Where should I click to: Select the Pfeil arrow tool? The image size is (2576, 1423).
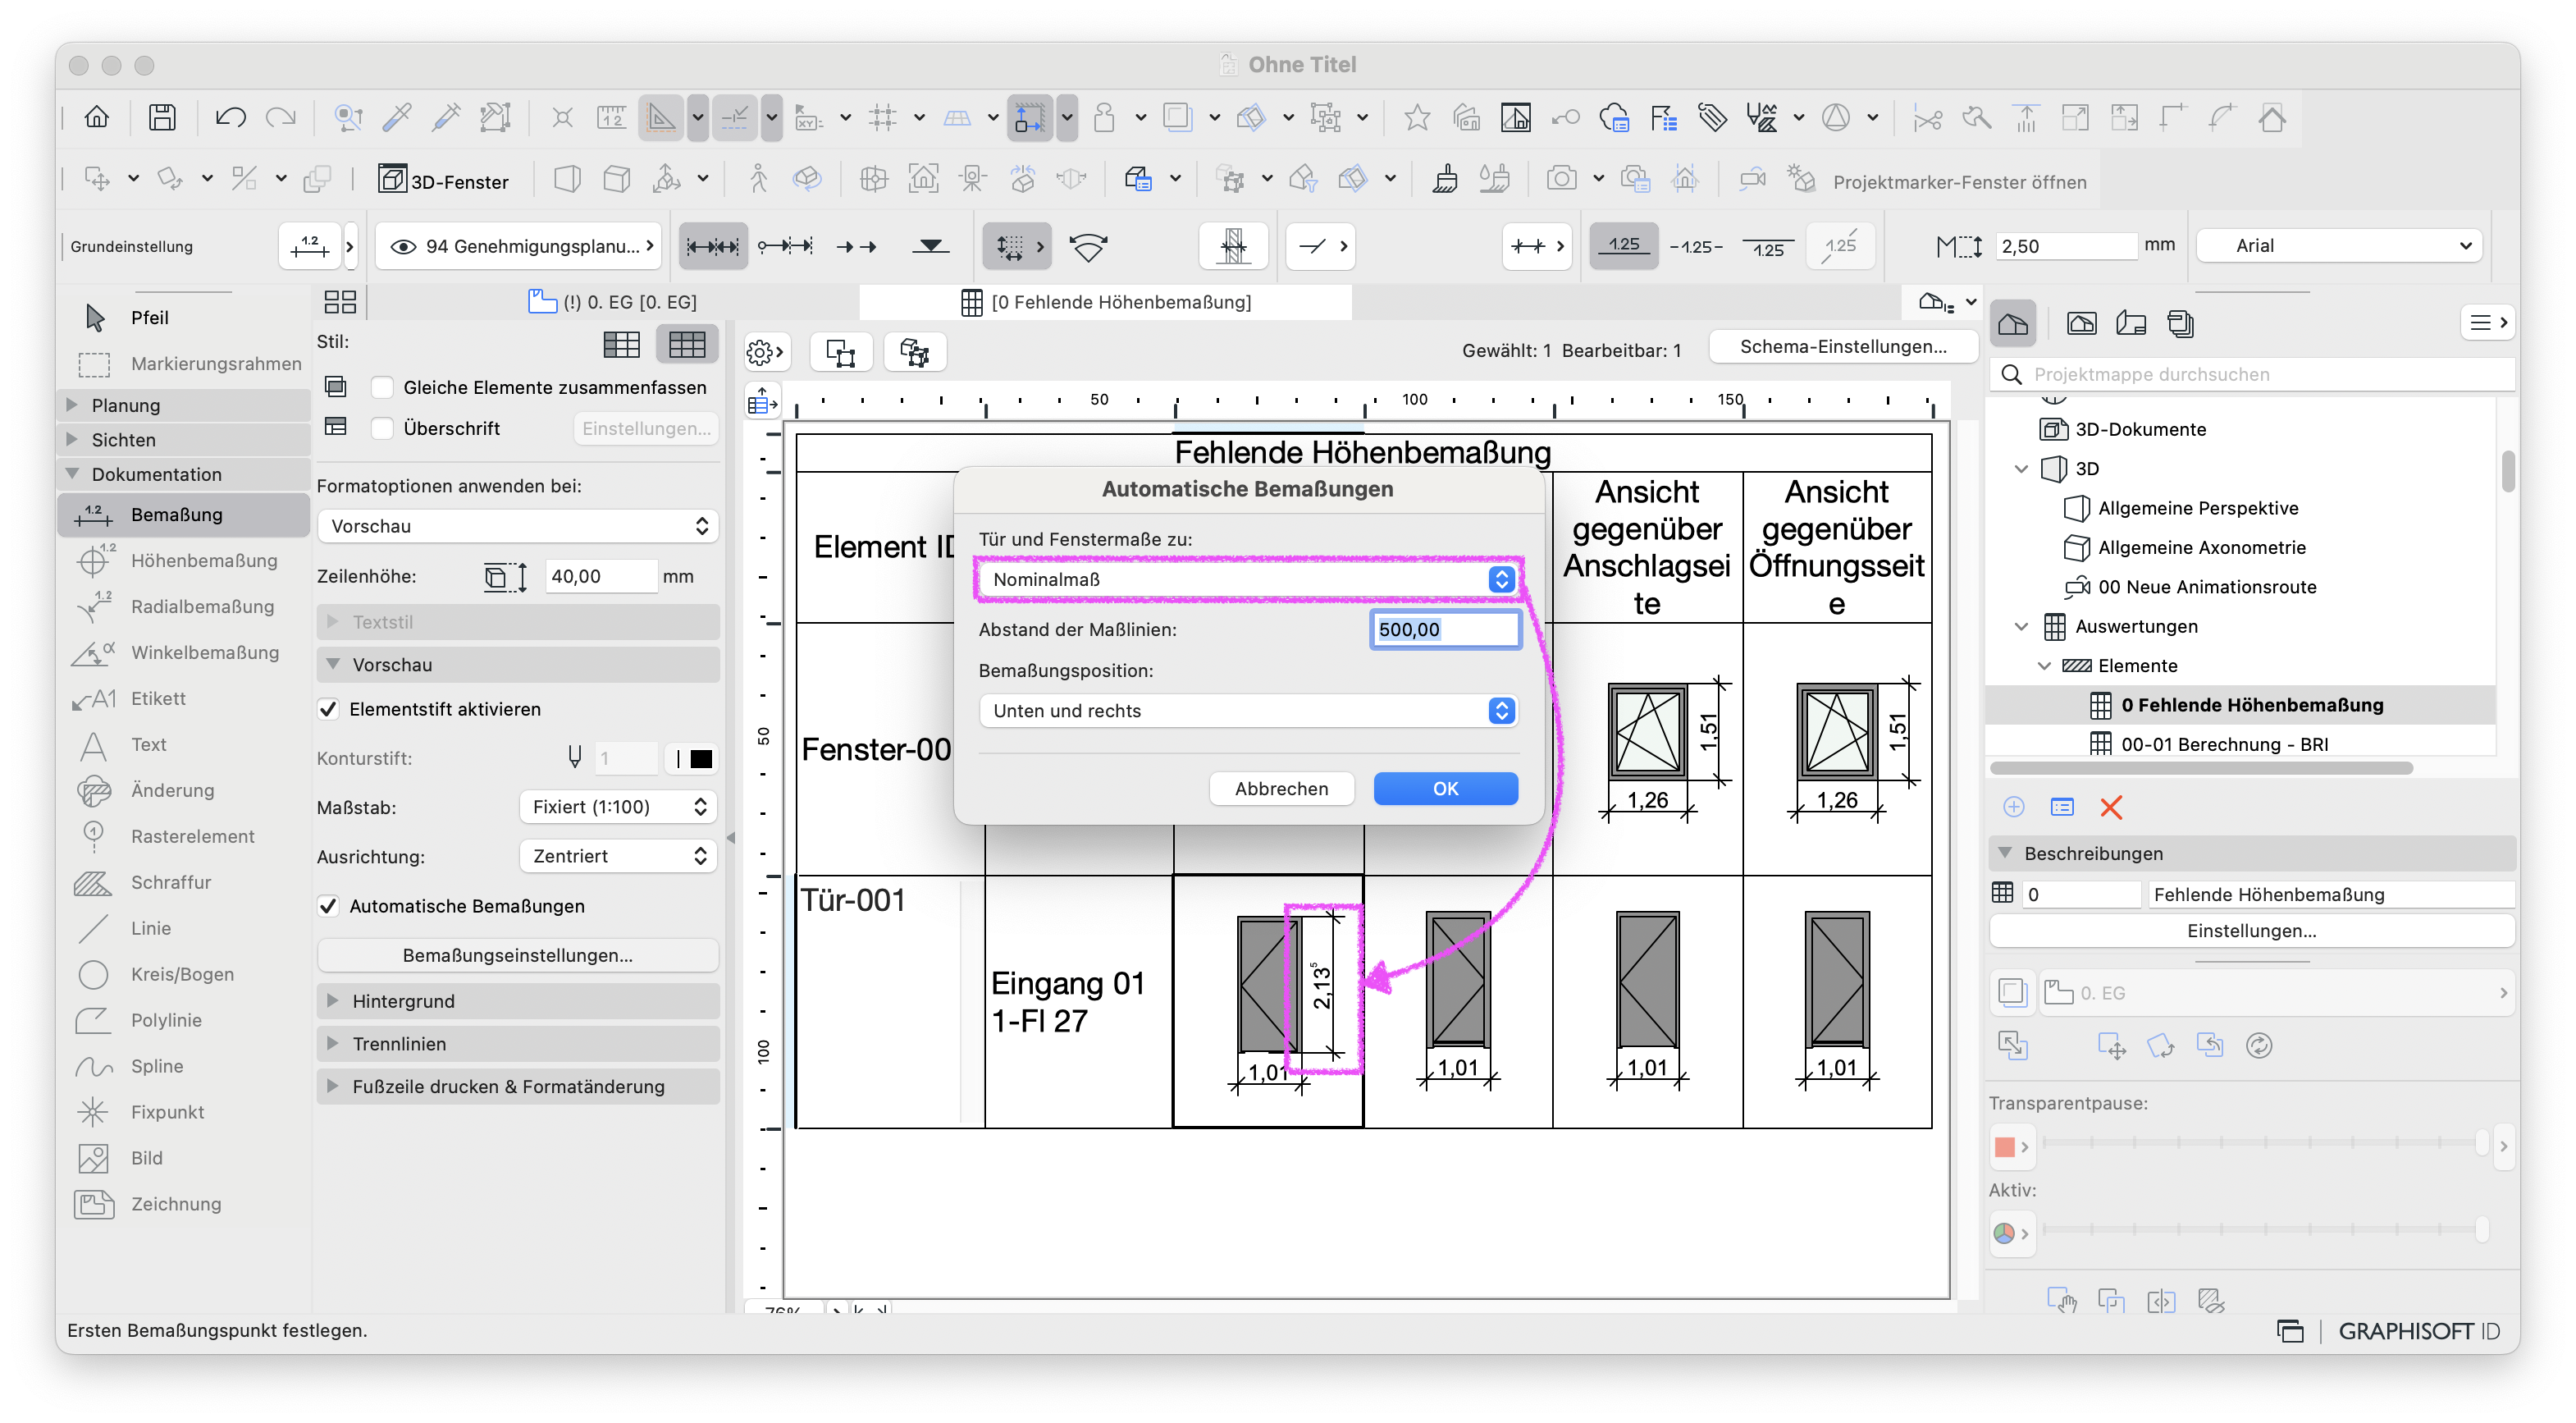(x=183, y=317)
